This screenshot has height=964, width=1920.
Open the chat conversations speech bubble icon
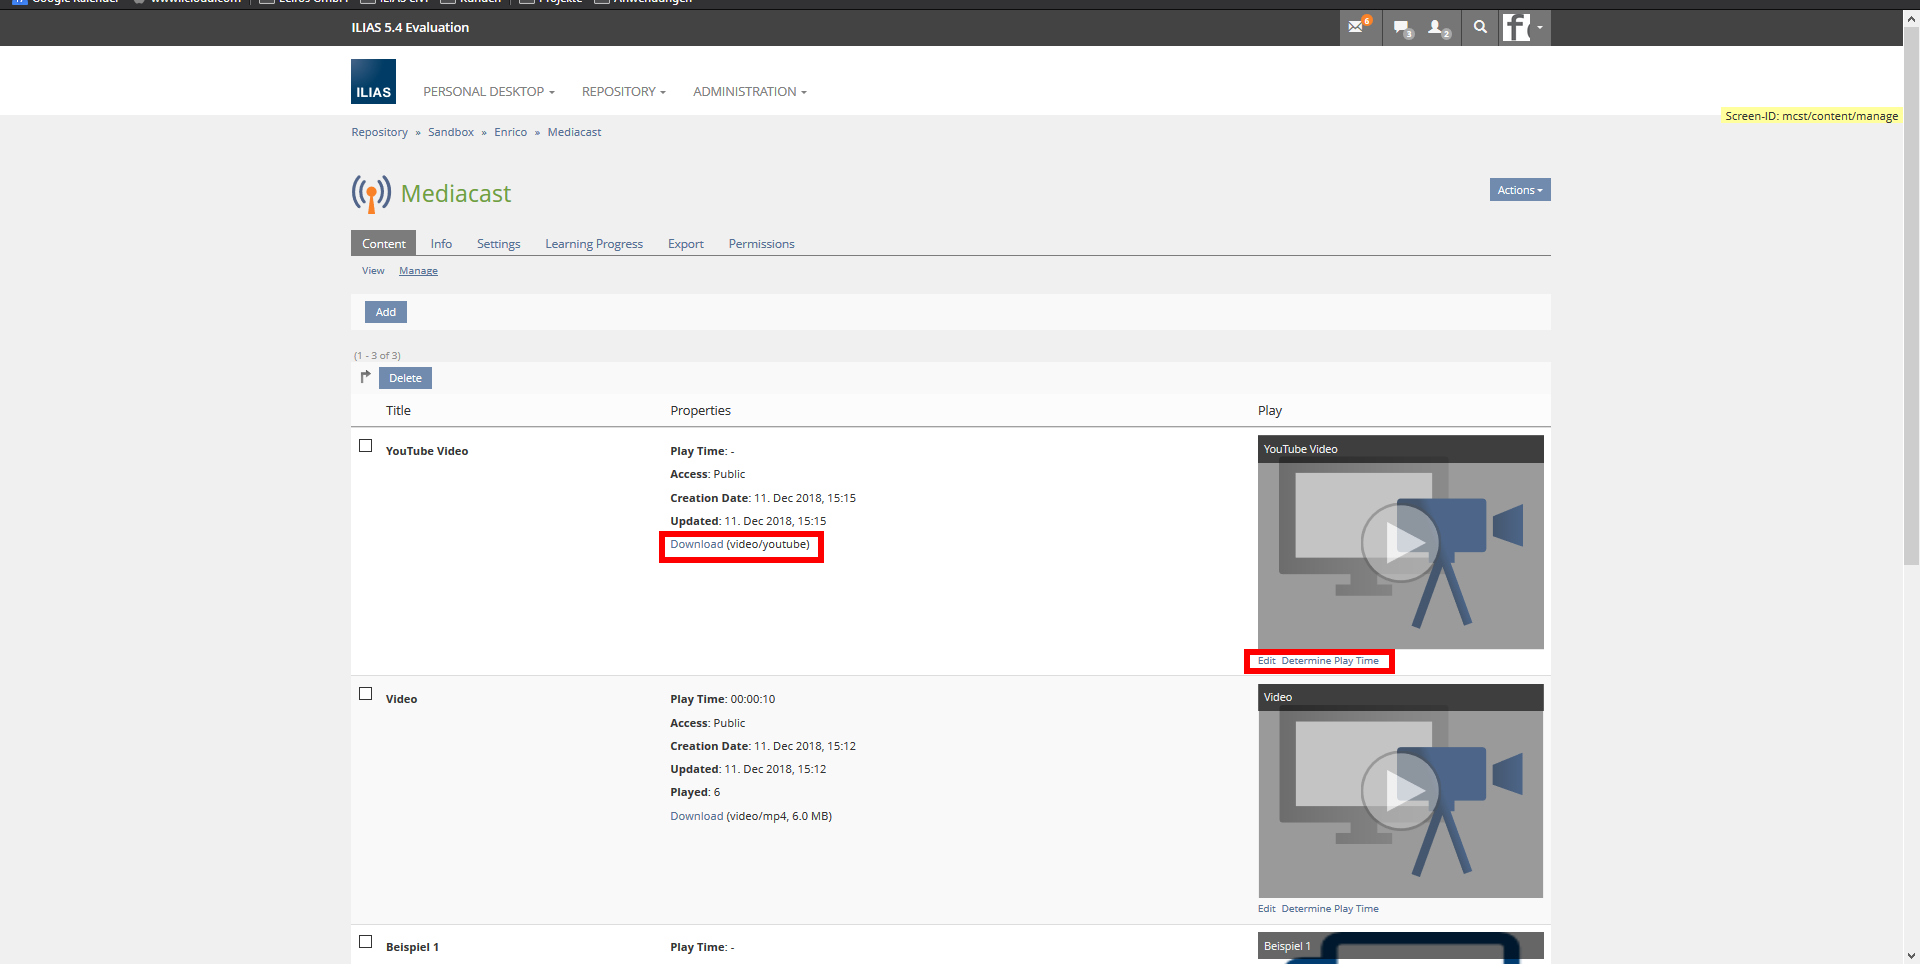[x=1402, y=28]
